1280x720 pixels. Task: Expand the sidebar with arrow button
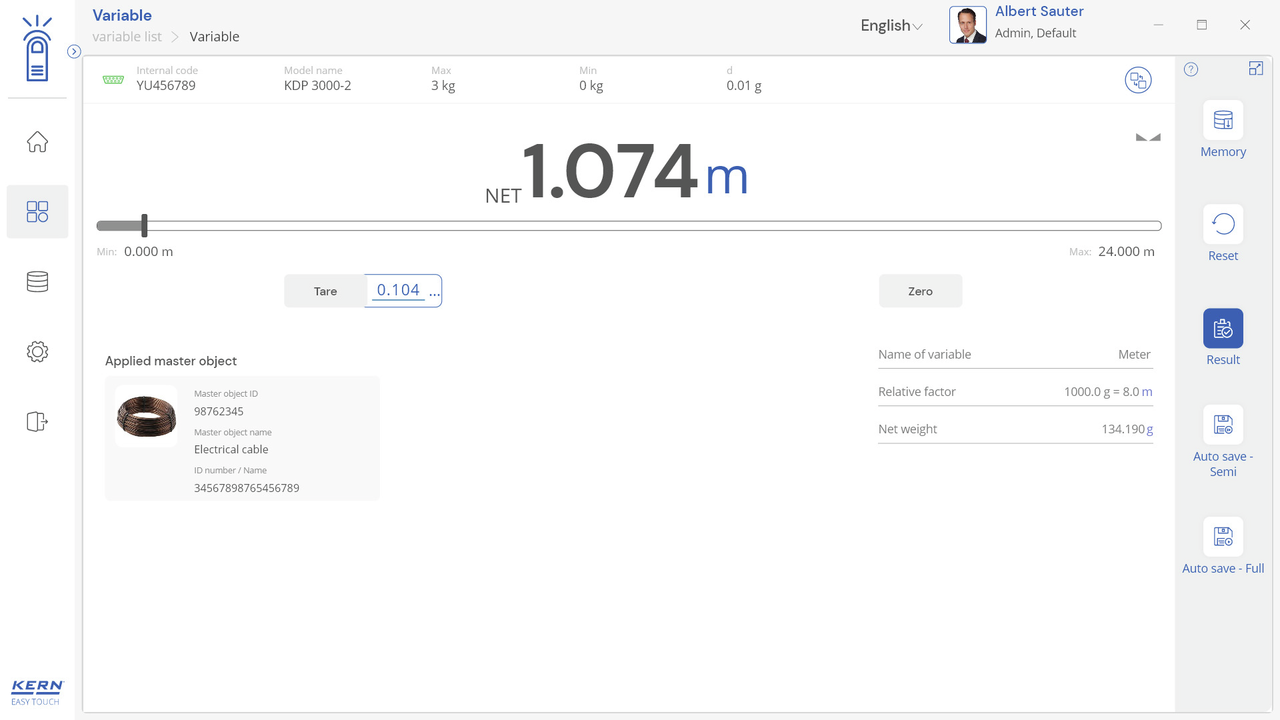74,52
